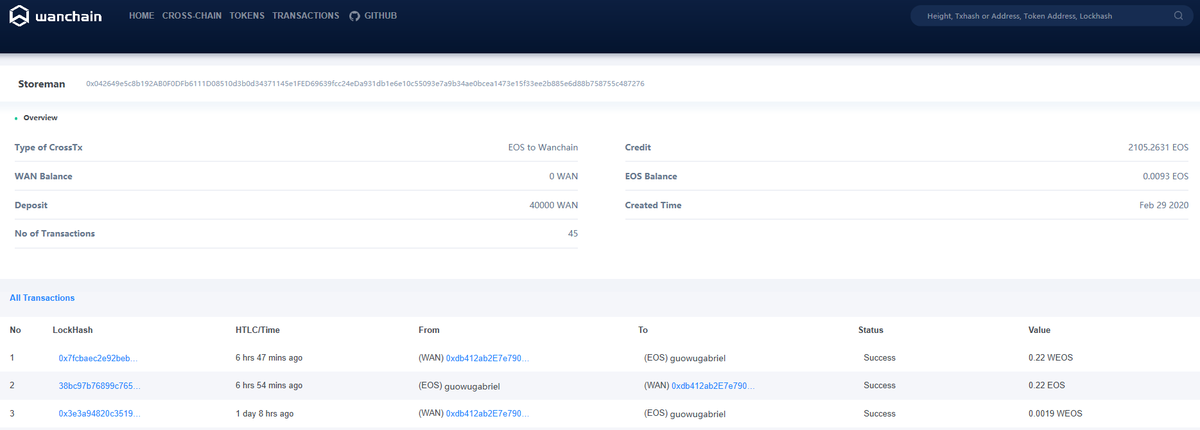Open row 3 From WAN address link
The height and width of the screenshot is (430, 1200).
(488, 414)
